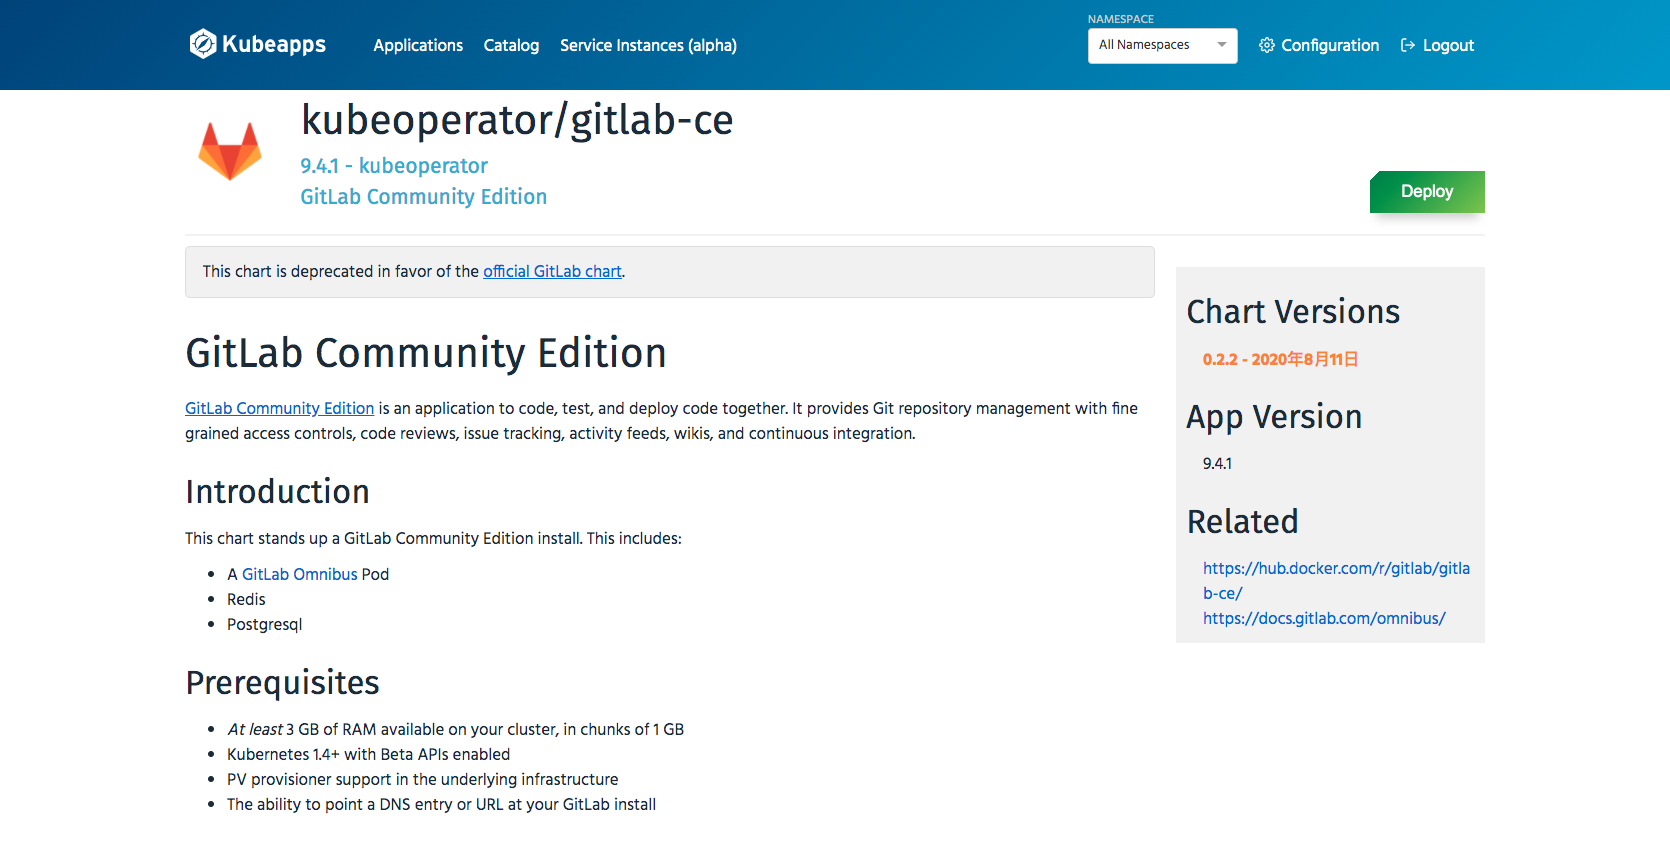This screenshot has width=1670, height=846.
Task: Click the namespace dropdown arrow
Action: 1221,45
